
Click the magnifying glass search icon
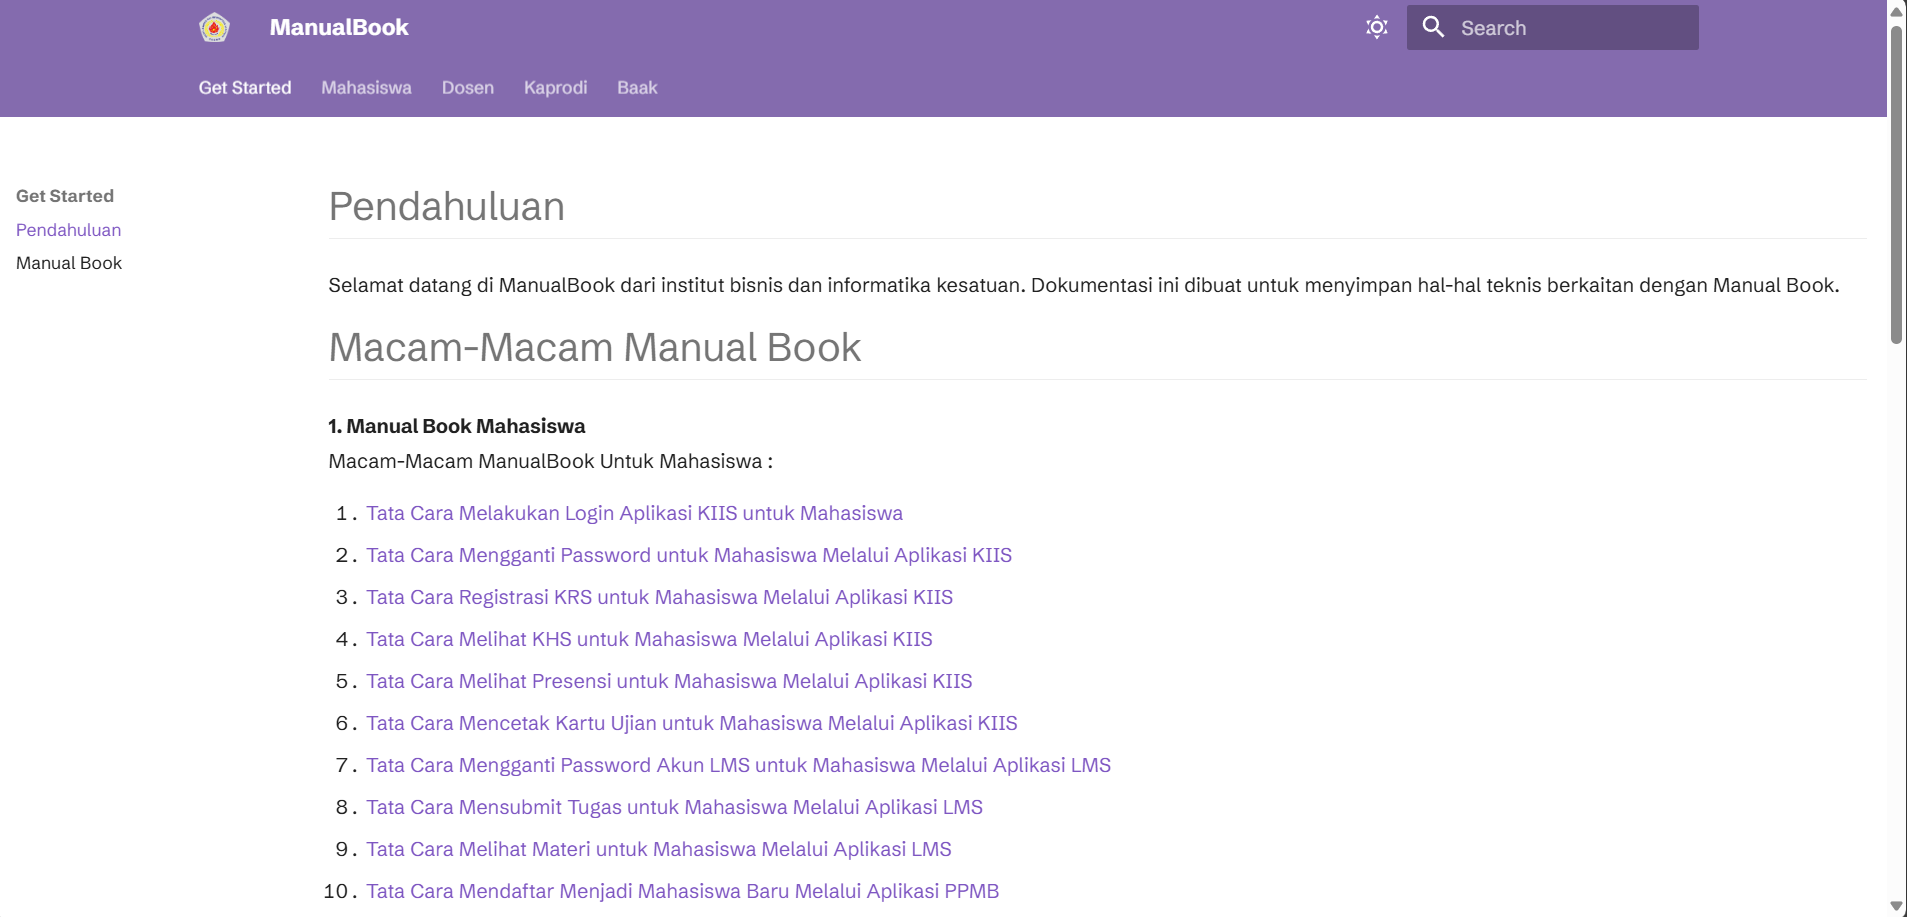(1433, 27)
